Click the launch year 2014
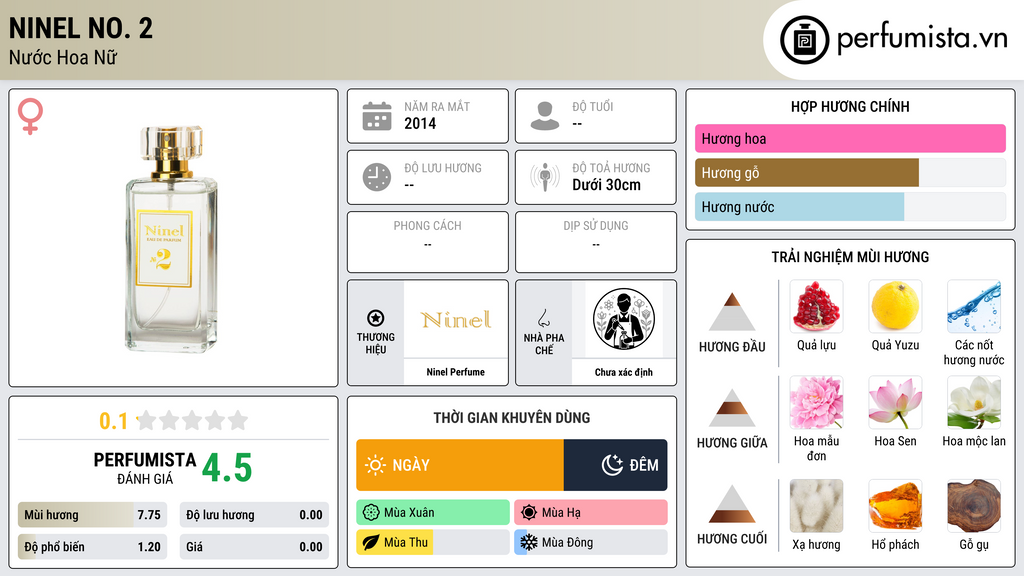This screenshot has height=576, width=1024. click(x=420, y=123)
